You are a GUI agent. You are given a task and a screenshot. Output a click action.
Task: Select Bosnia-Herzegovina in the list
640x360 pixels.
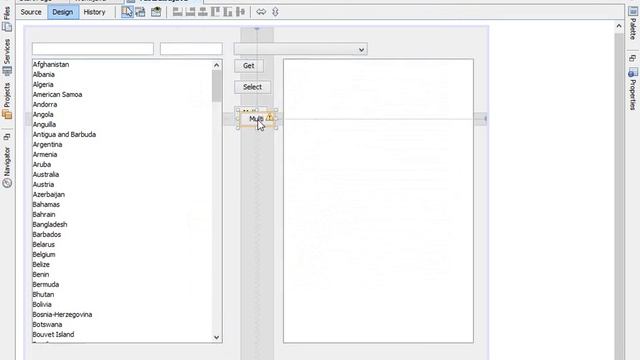(62, 315)
